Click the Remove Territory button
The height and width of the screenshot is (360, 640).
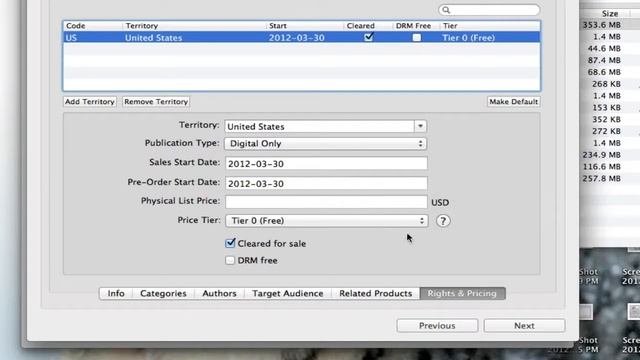(156, 102)
